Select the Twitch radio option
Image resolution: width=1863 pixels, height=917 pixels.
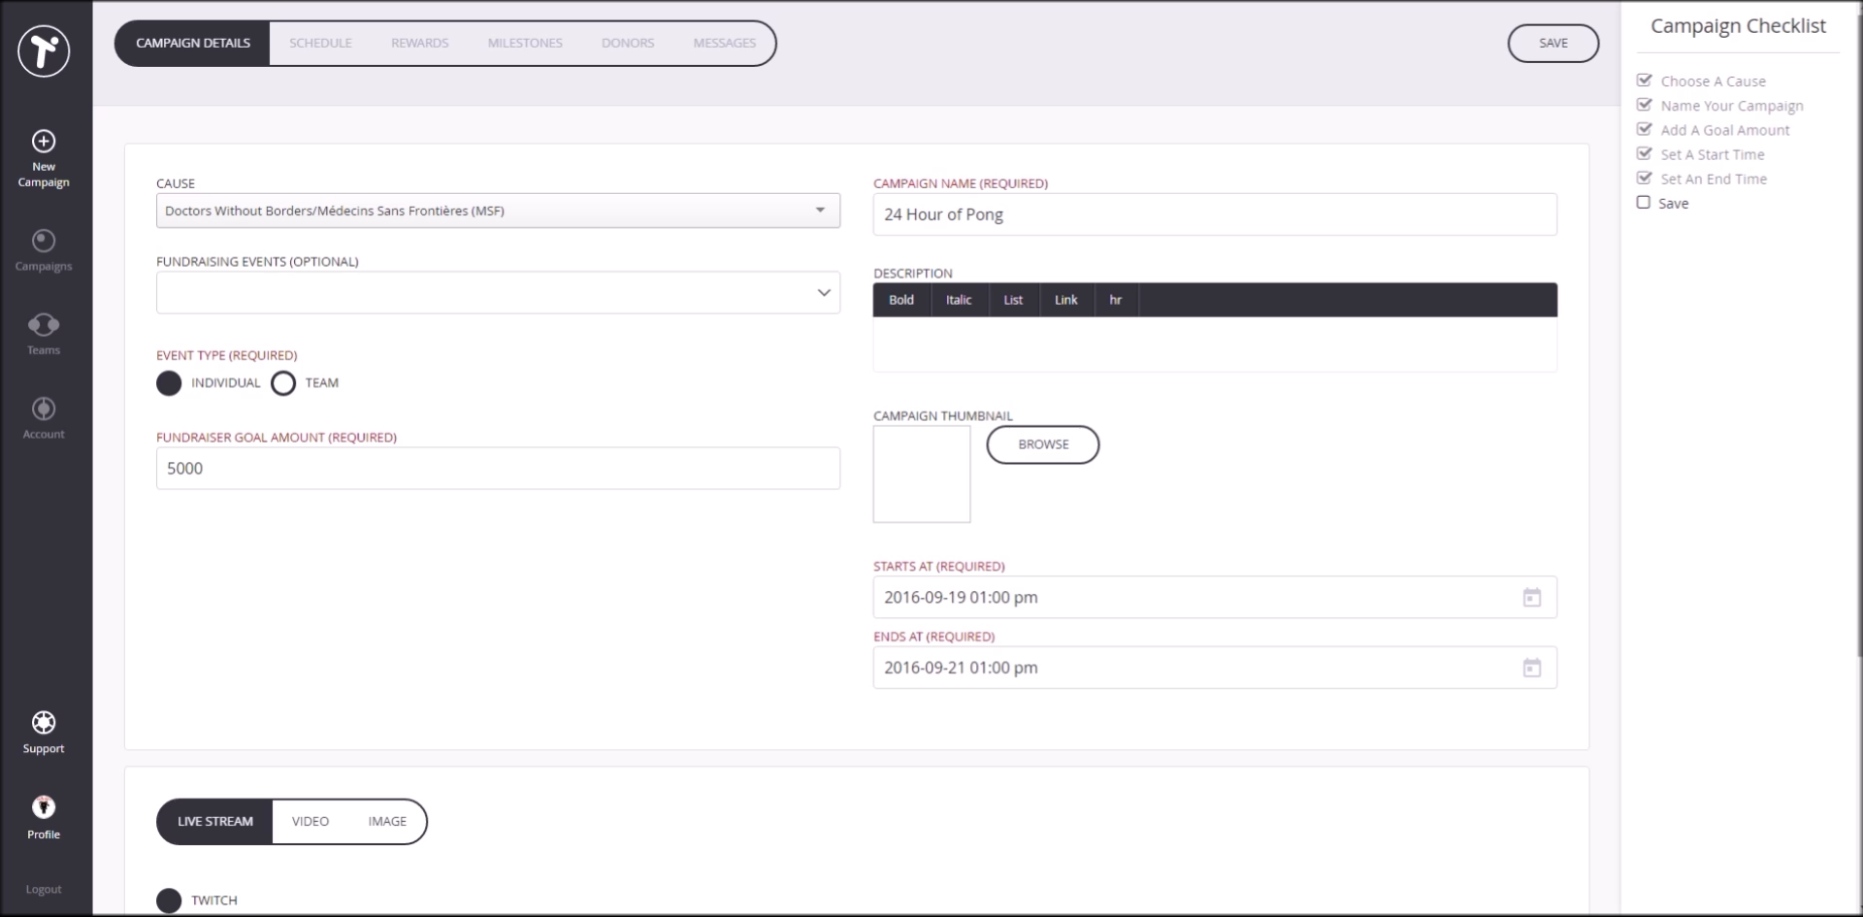(x=169, y=900)
